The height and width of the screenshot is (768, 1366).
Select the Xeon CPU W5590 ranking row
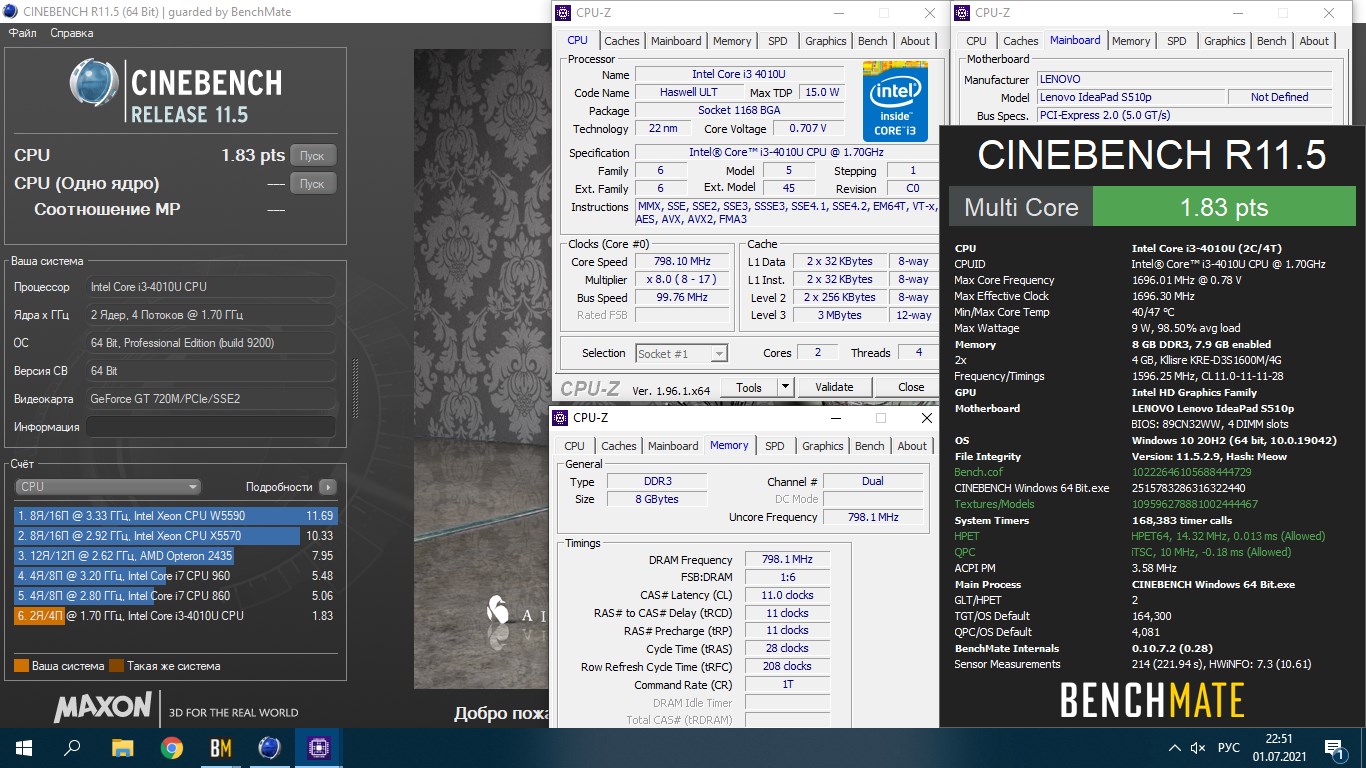coord(176,516)
